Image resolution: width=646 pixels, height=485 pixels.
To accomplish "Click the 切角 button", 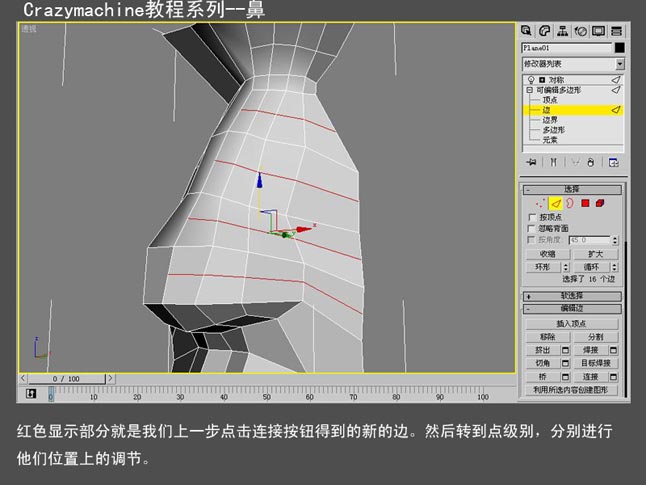I will [x=543, y=363].
